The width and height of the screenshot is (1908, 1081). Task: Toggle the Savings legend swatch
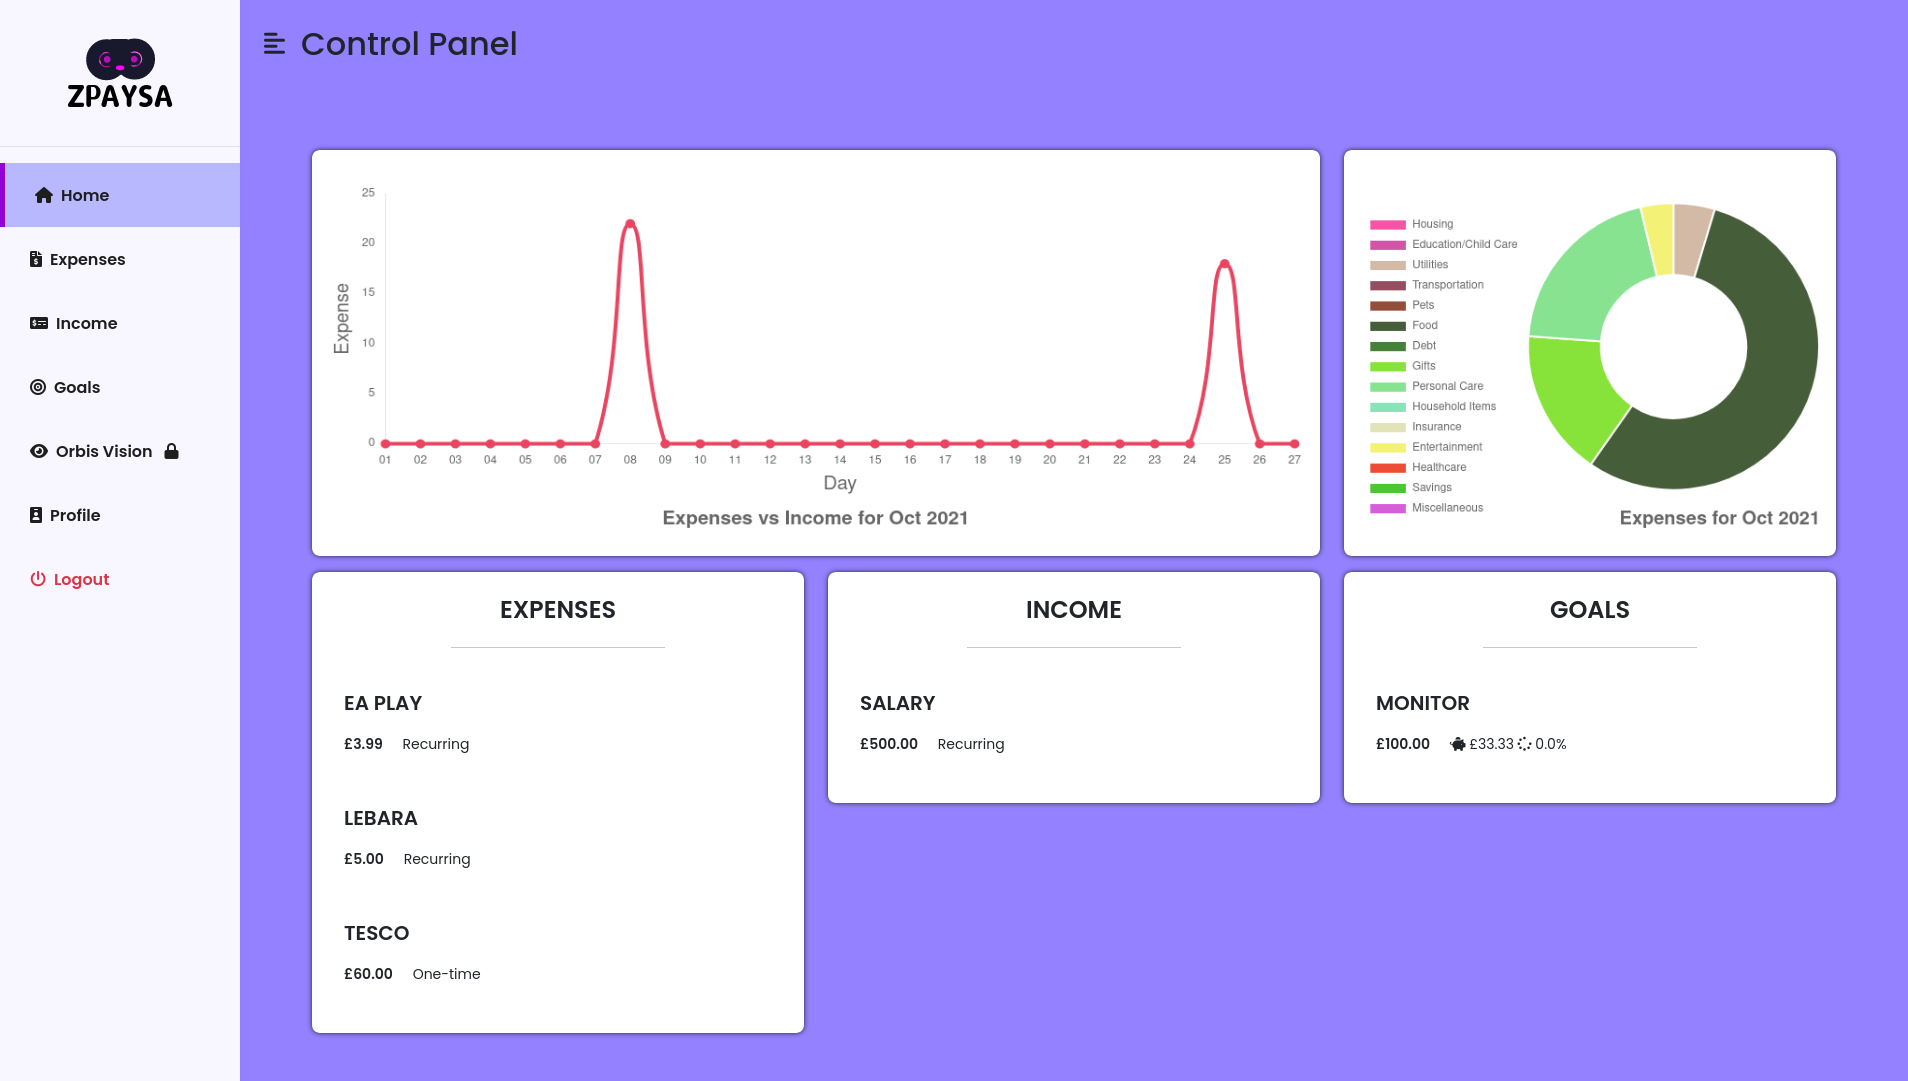[1387, 488]
